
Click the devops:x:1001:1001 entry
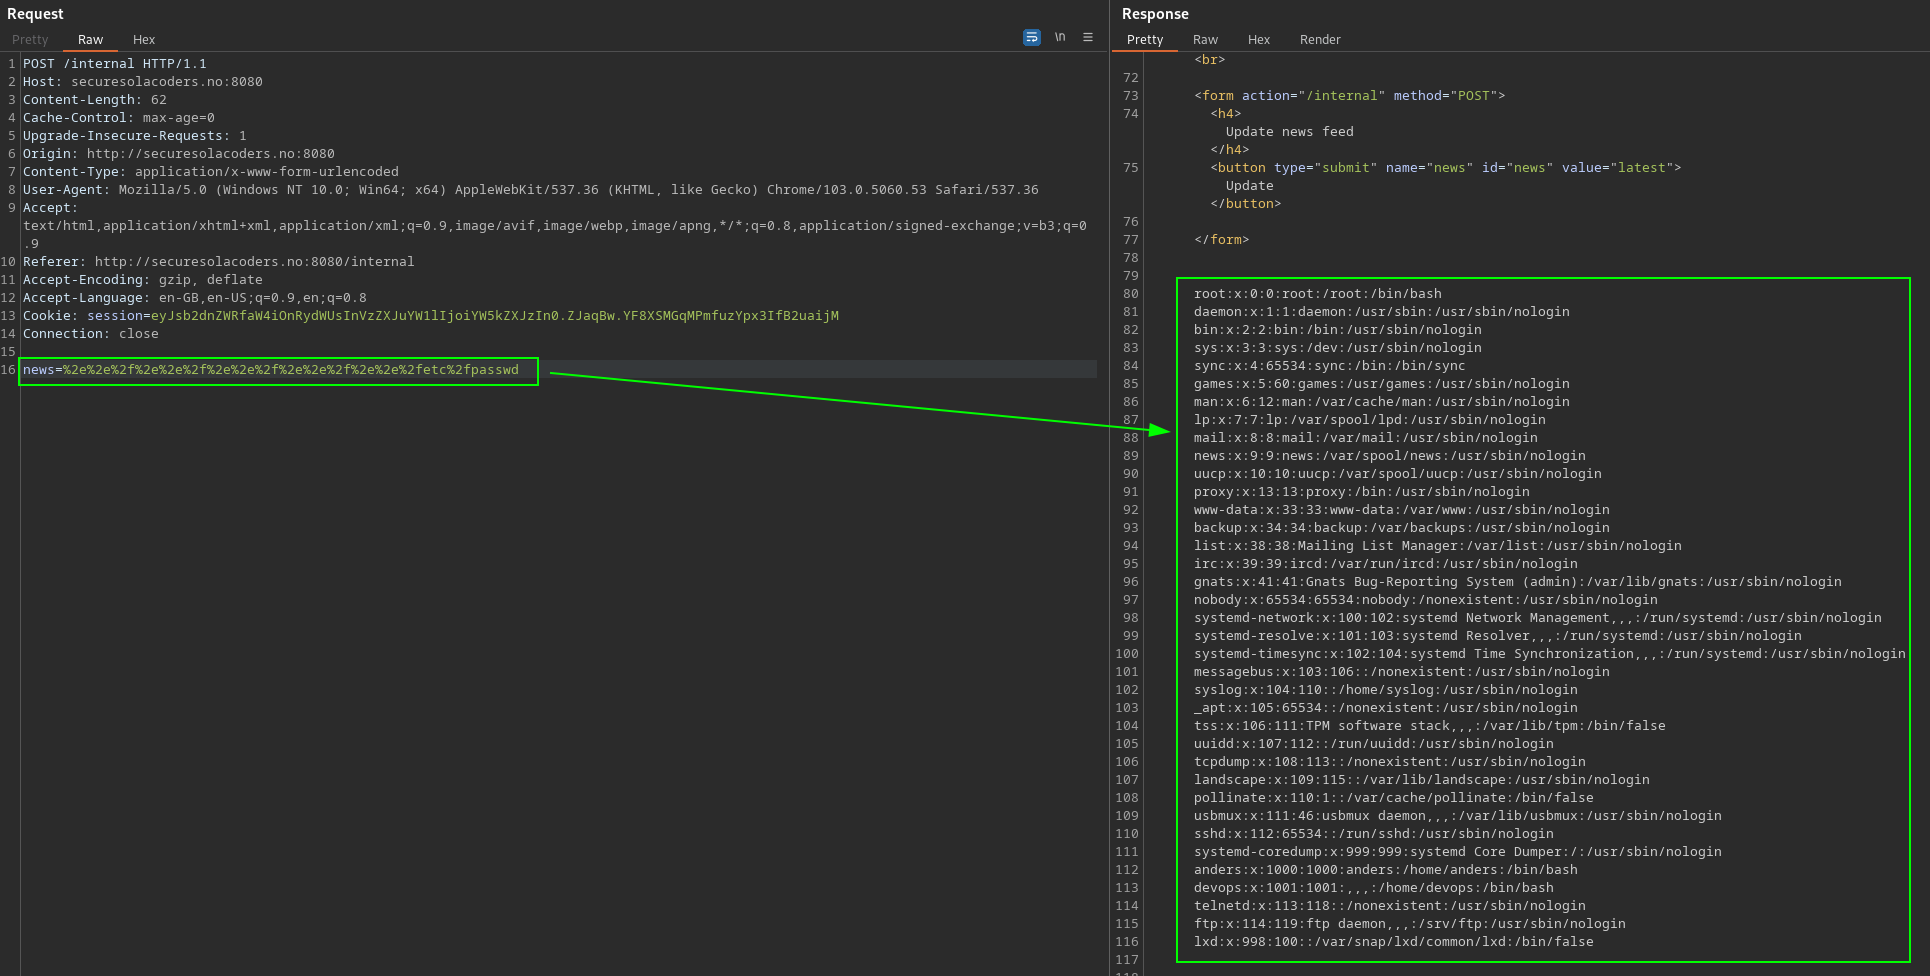point(1374,888)
